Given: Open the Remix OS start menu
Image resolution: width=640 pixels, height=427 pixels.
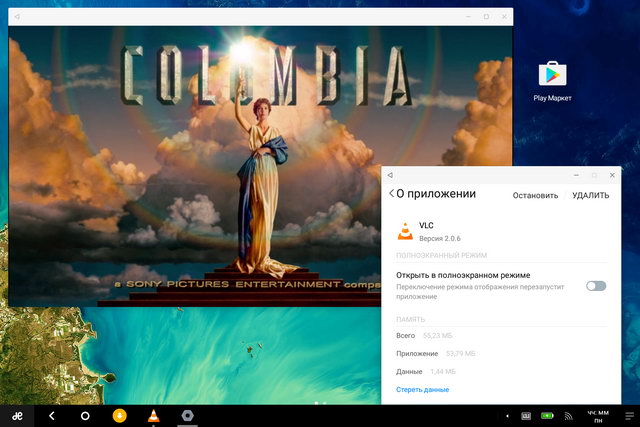Looking at the screenshot, I should click(17, 416).
